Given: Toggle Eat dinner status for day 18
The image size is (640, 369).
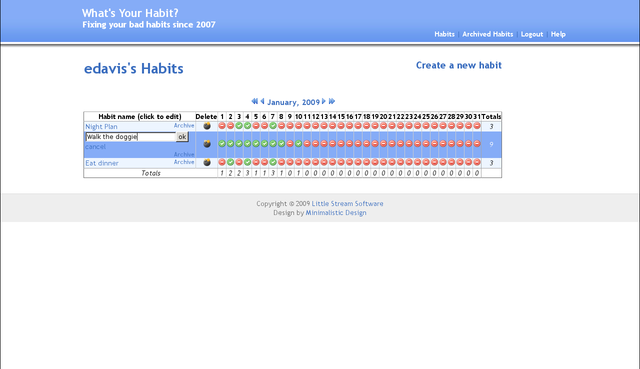Looking at the screenshot, I should point(367,162).
